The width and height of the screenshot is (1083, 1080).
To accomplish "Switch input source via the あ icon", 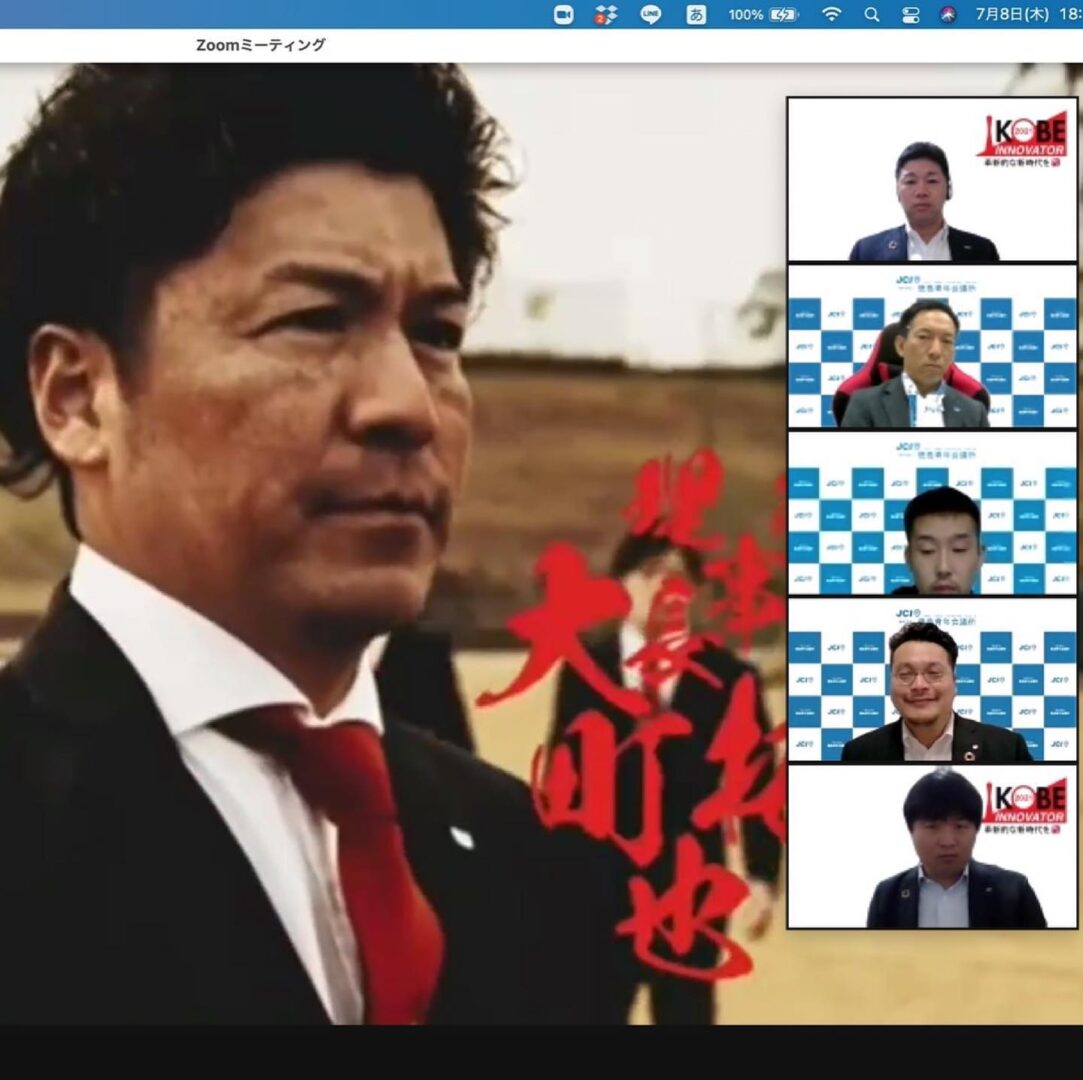I will click(x=696, y=14).
